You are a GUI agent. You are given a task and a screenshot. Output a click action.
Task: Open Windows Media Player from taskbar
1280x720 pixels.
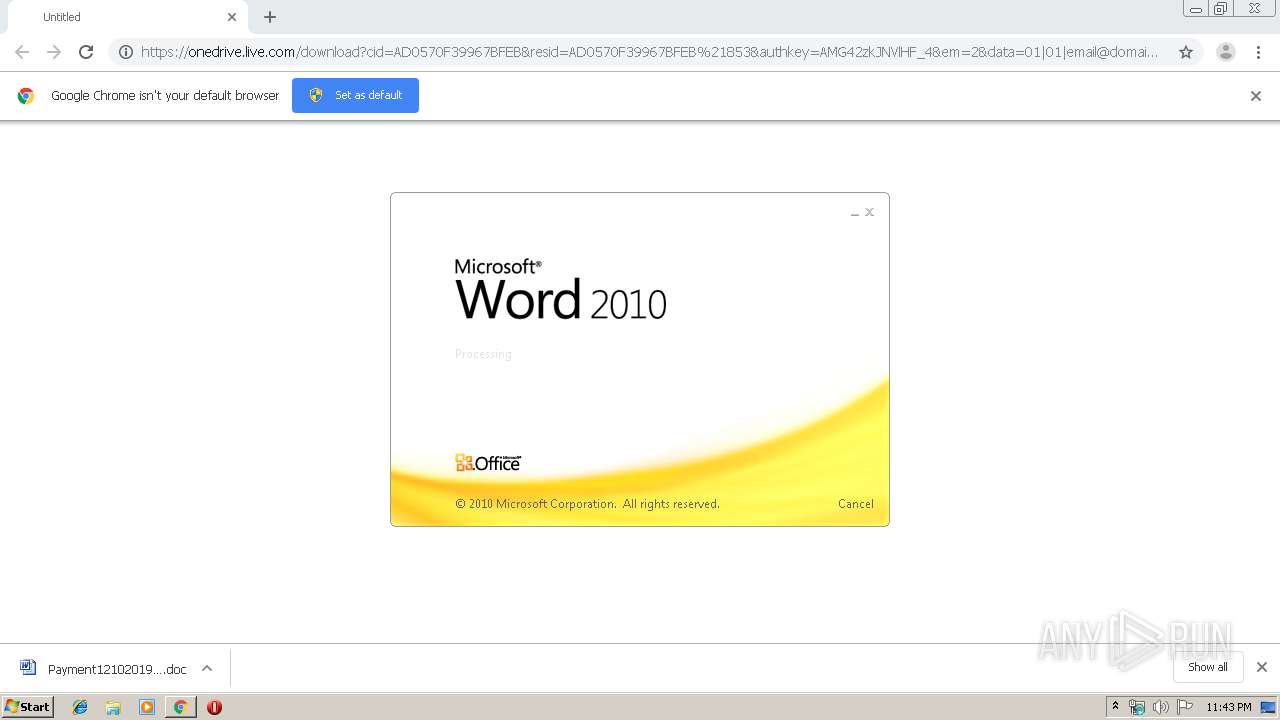[x=147, y=707]
